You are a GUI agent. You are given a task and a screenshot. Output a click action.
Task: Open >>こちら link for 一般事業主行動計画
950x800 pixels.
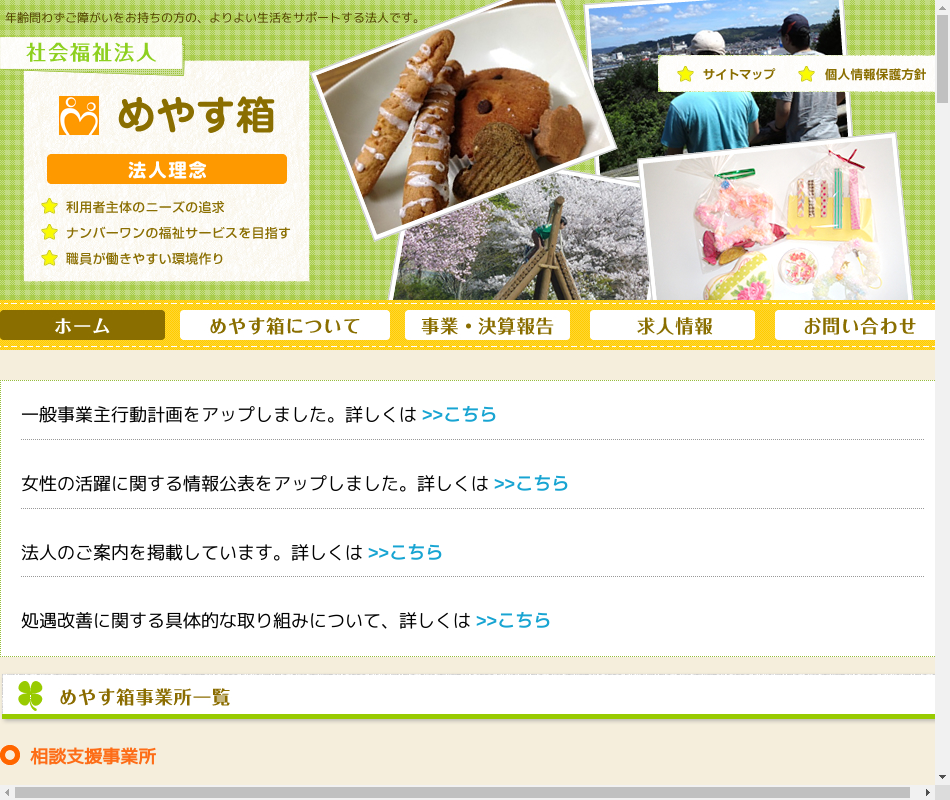[x=459, y=415]
